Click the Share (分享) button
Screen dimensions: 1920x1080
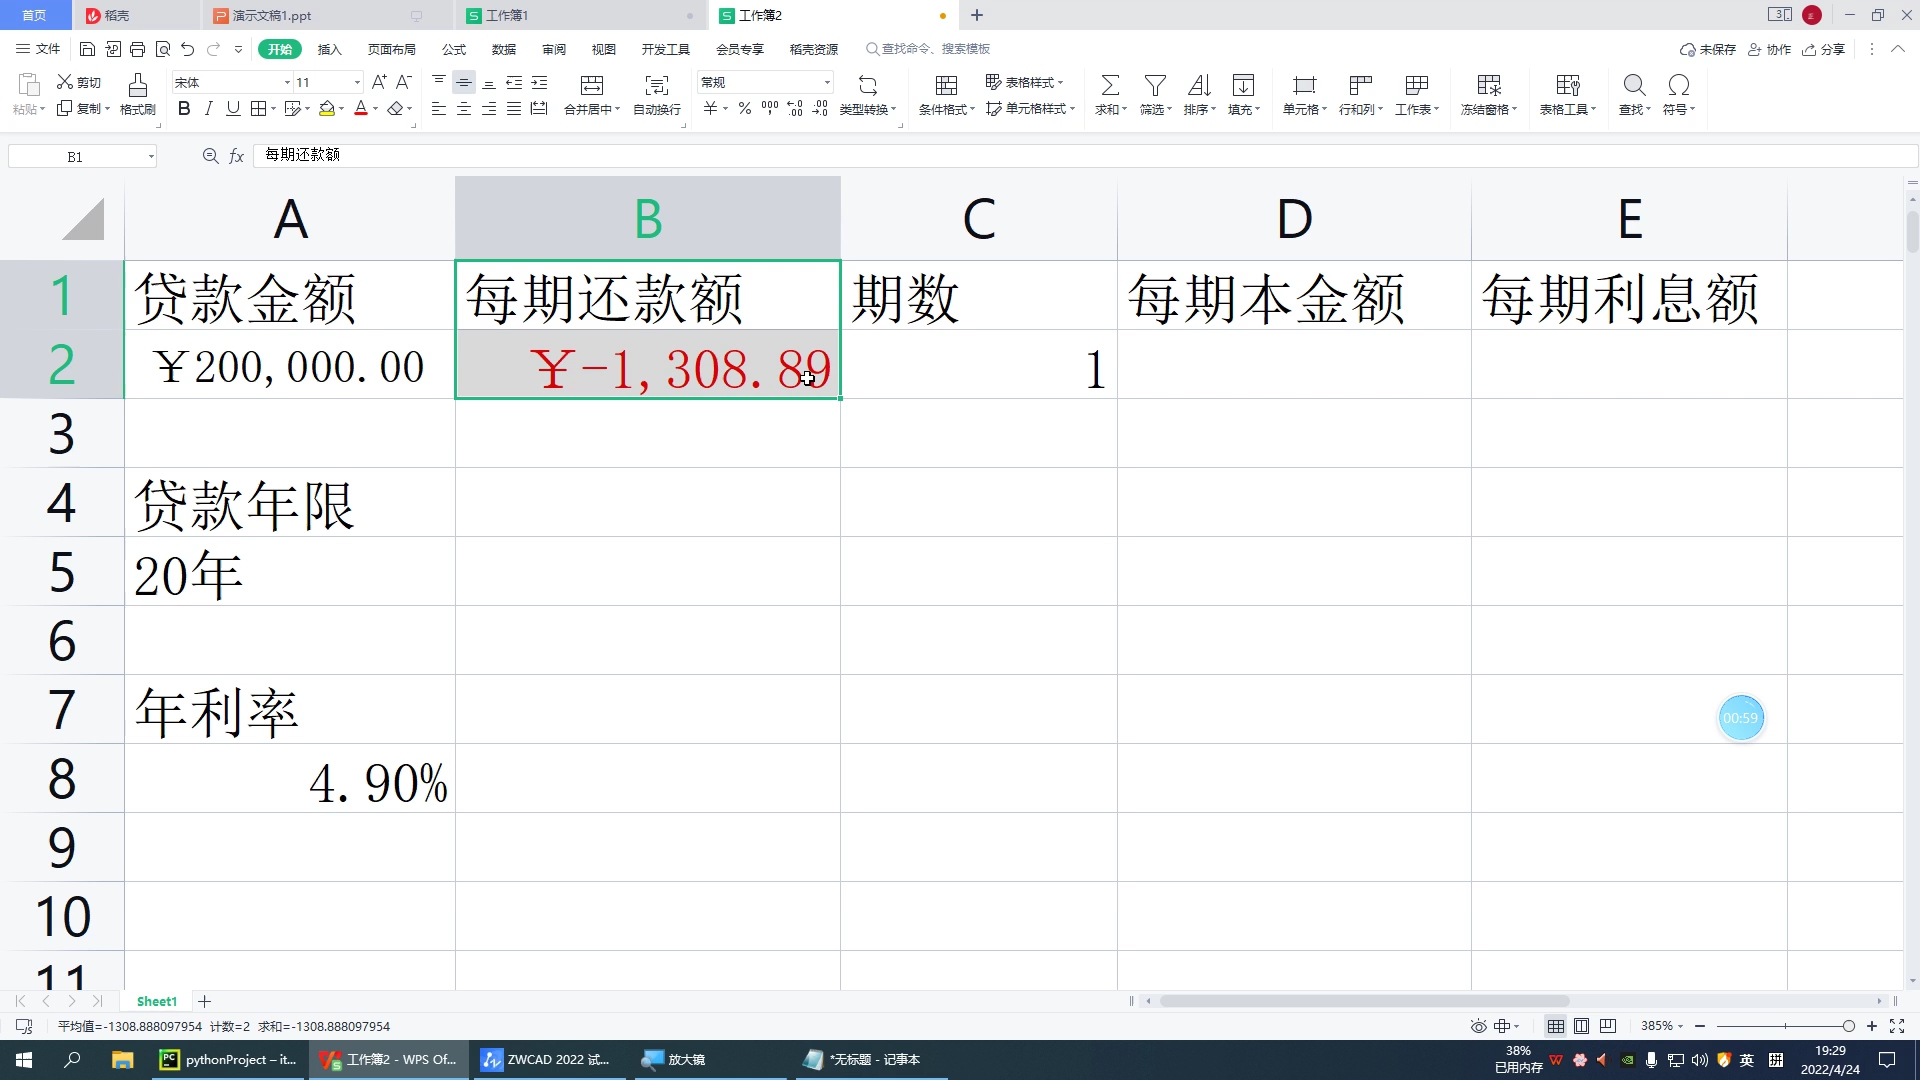(1824, 49)
